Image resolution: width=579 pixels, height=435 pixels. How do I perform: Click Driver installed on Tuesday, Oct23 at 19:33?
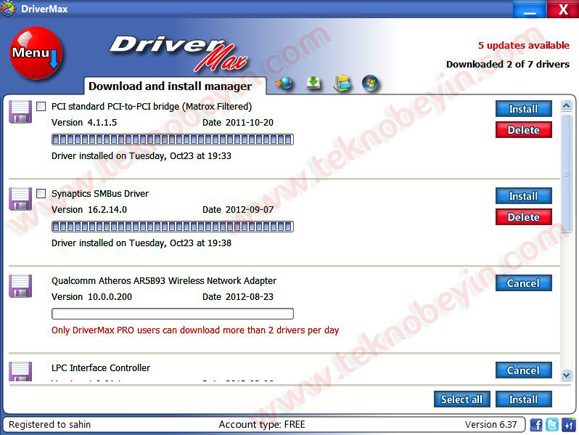pos(141,156)
